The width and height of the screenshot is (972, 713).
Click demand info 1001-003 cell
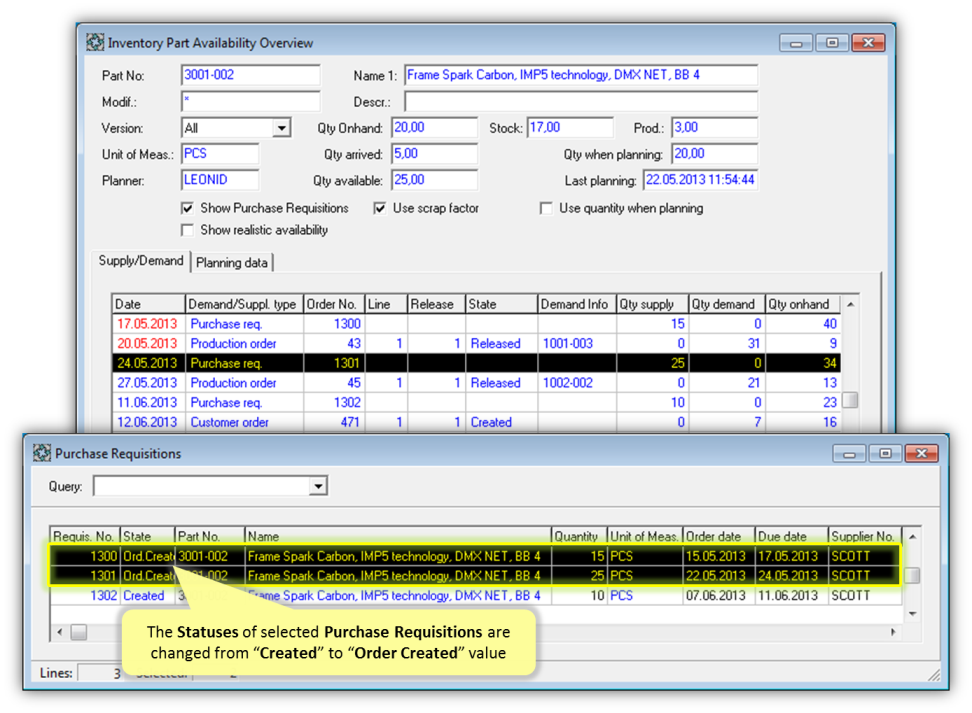pos(576,343)
